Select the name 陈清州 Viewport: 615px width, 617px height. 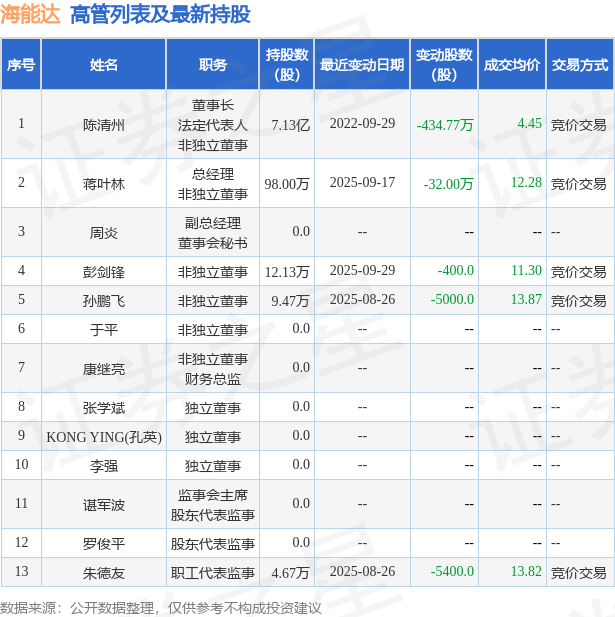pos(104,125)
